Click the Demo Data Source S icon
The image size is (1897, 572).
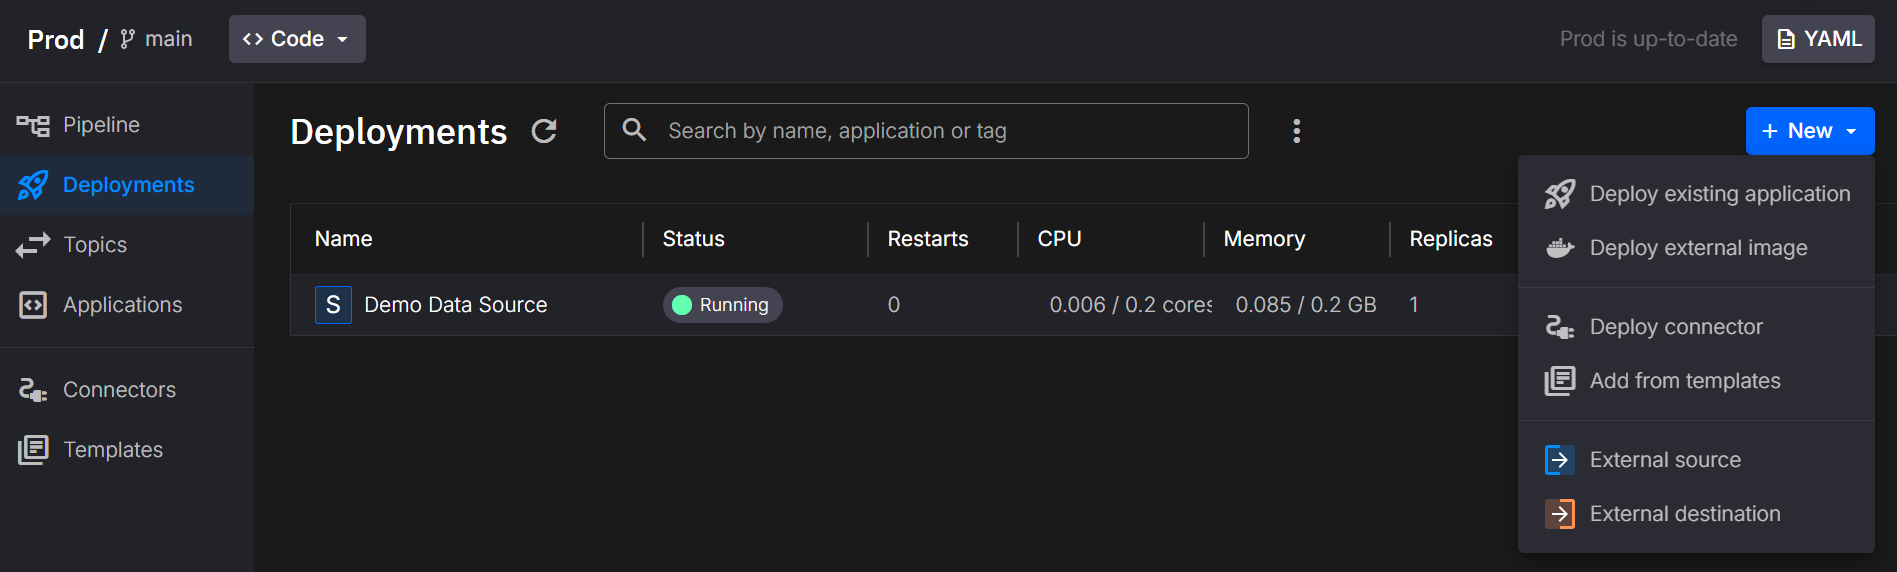click(x=333, y=305)
